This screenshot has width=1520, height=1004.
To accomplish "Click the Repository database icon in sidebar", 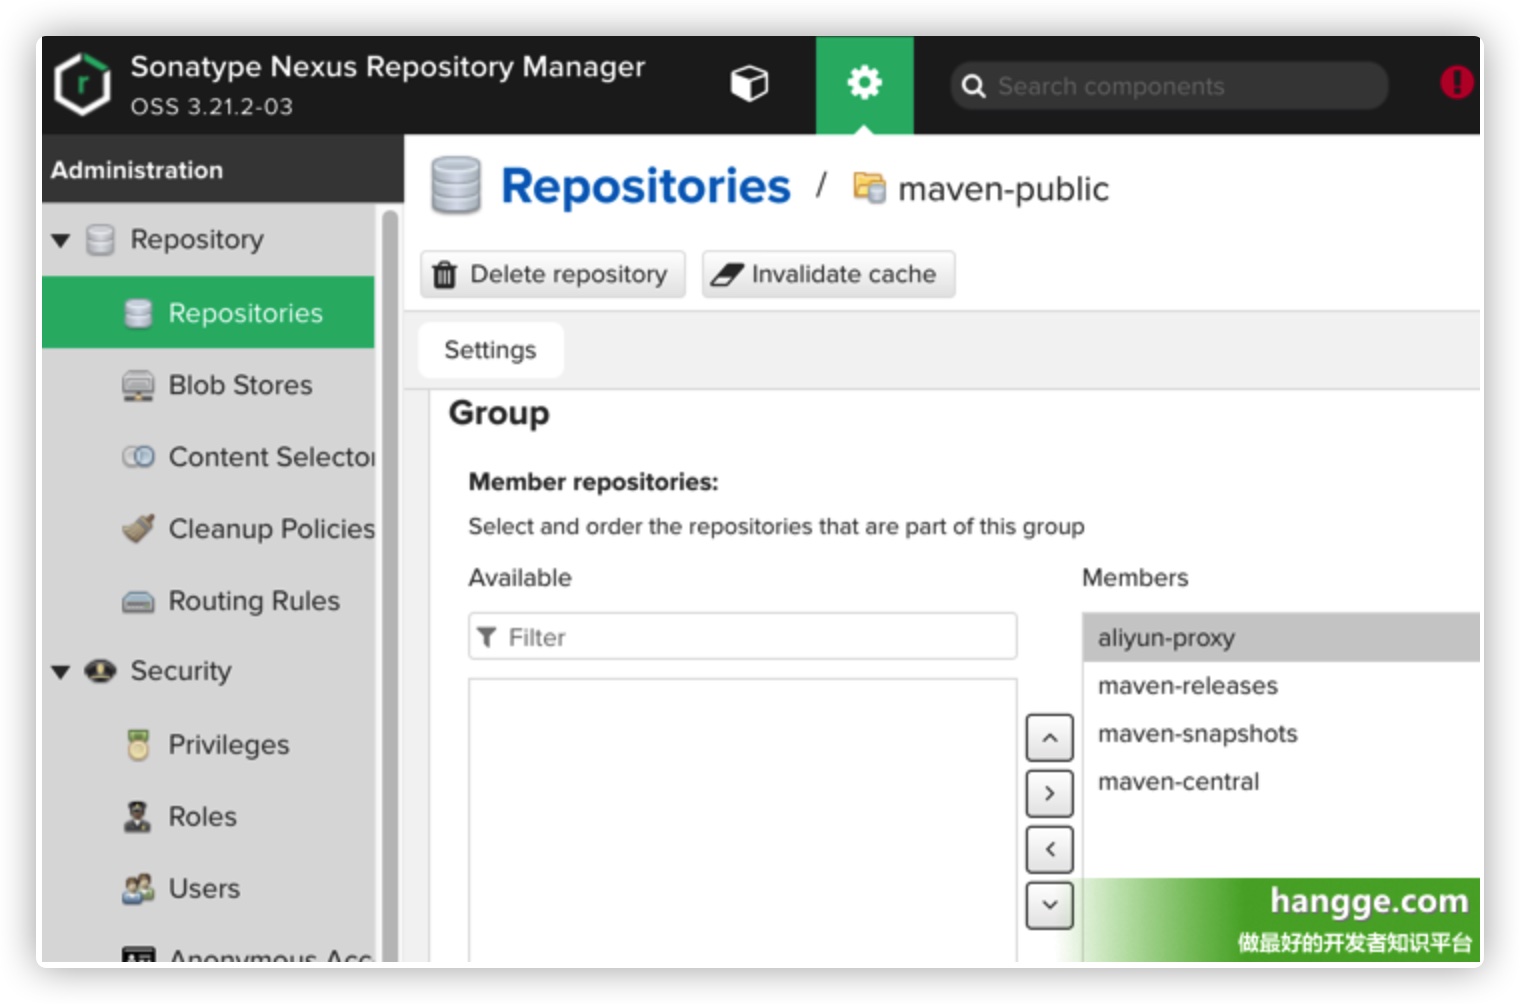I will click(x=100, y=240).
